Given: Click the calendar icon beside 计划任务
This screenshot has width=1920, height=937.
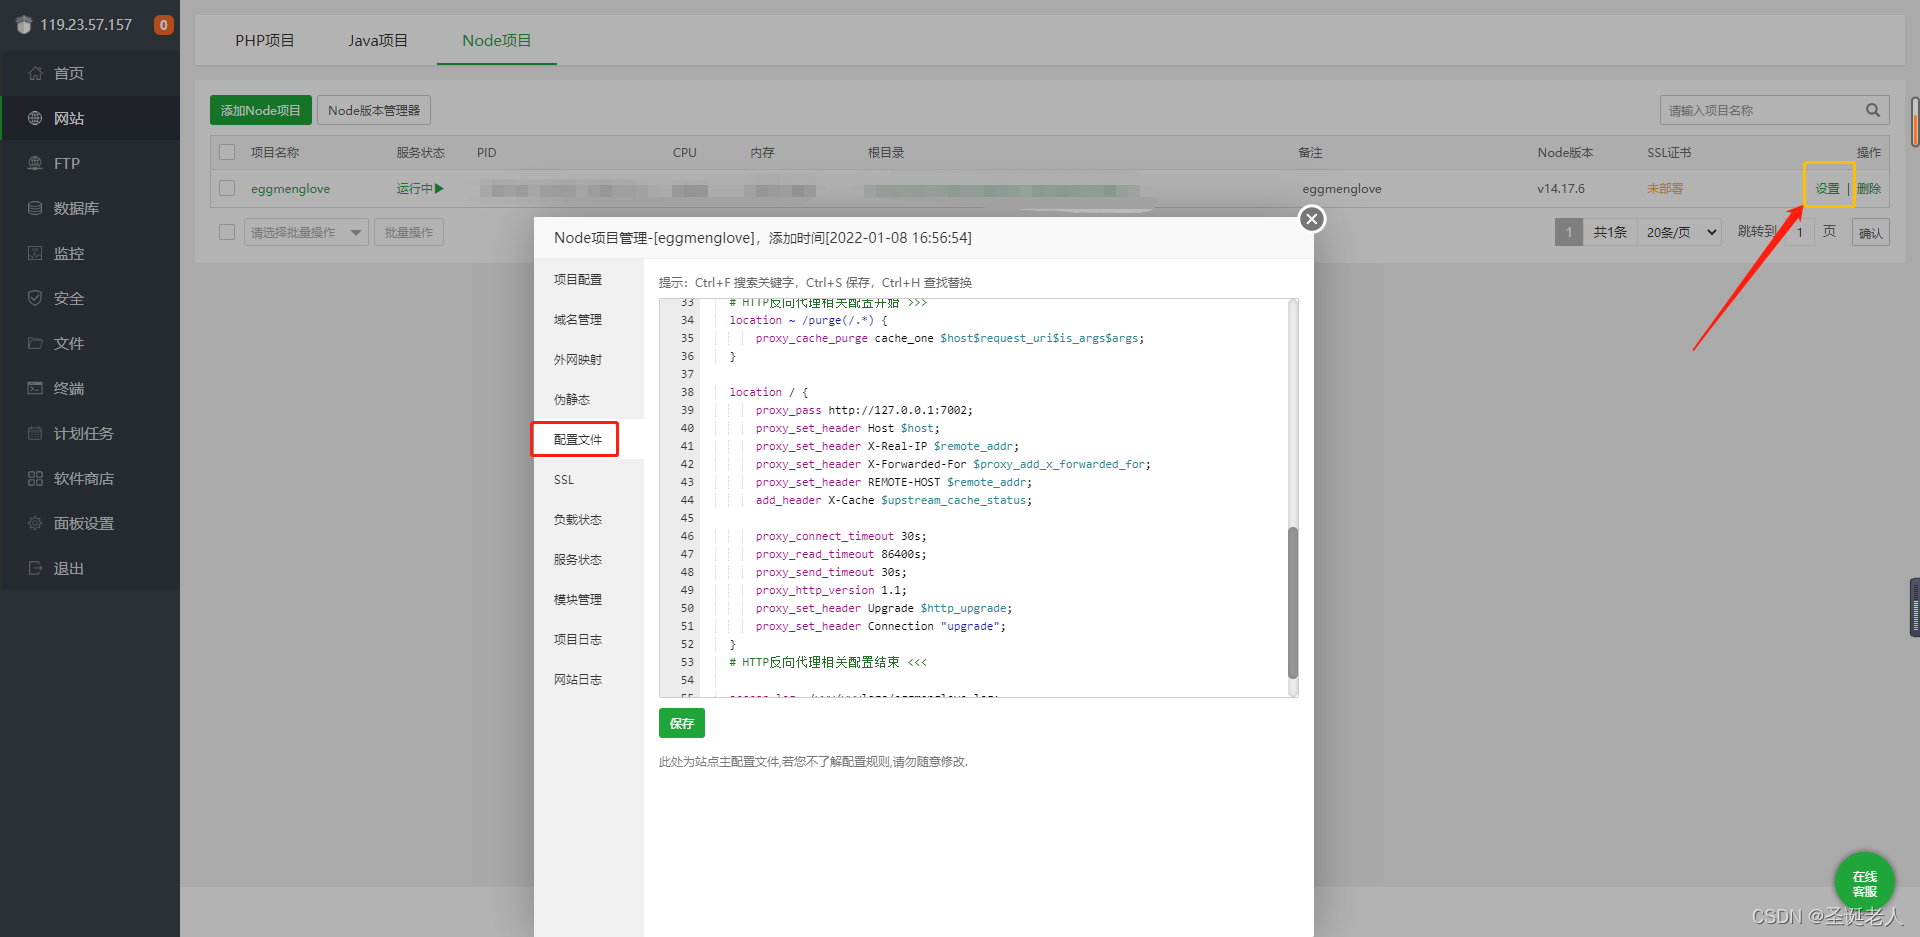Looking at the screenshot, I should (35, 433).
